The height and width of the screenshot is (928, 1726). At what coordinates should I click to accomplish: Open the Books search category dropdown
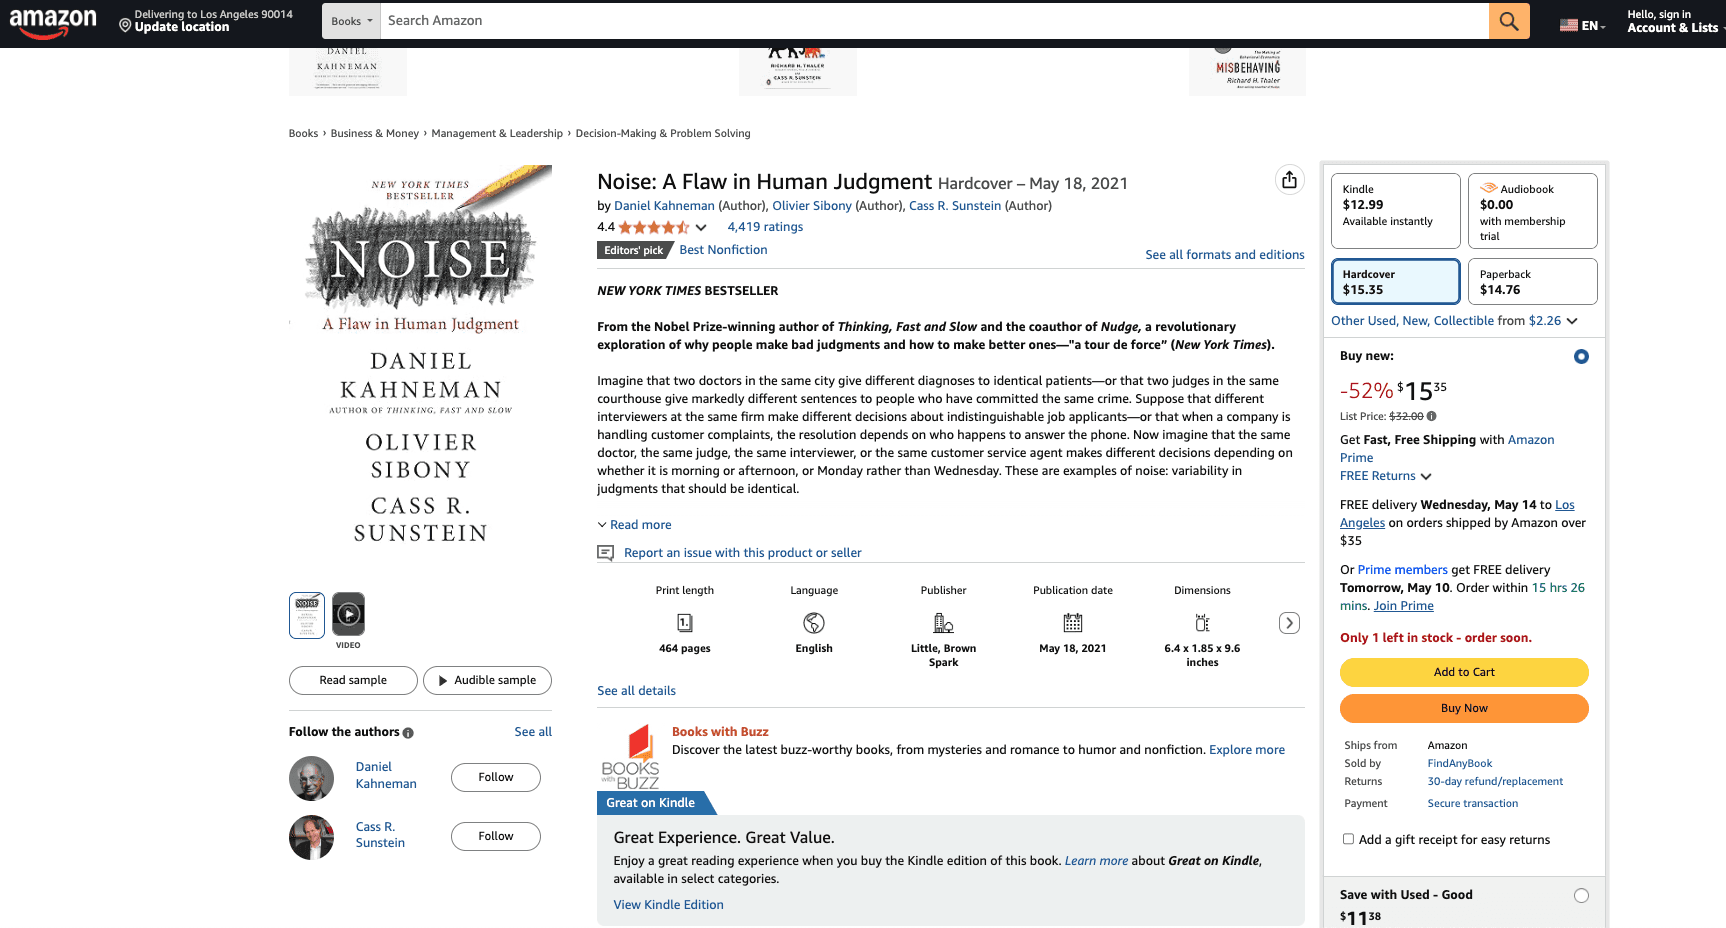[x=351, y=21]
